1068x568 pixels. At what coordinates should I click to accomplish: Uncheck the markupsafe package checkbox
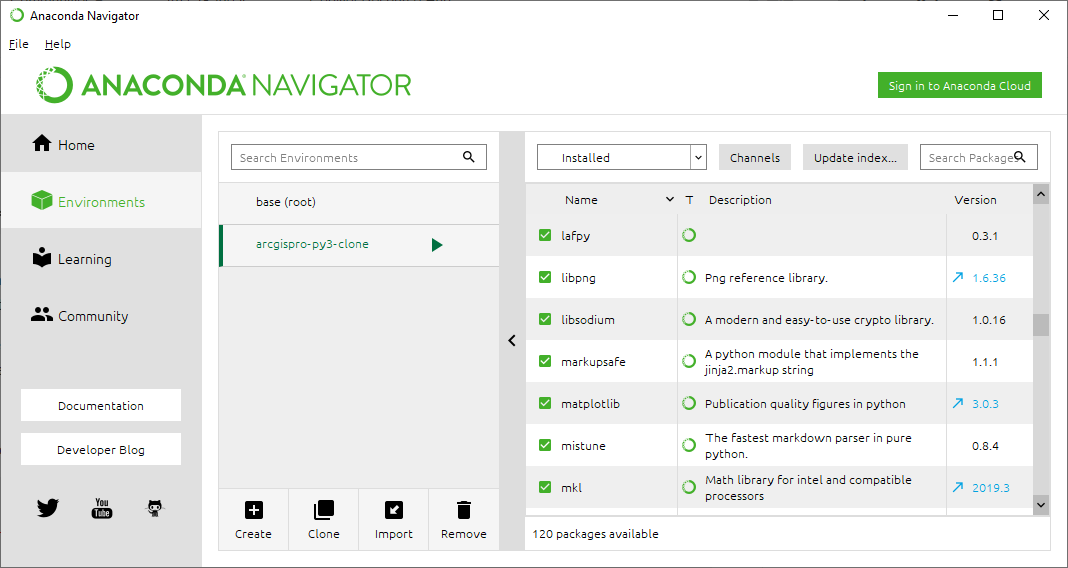click(545, 362)
